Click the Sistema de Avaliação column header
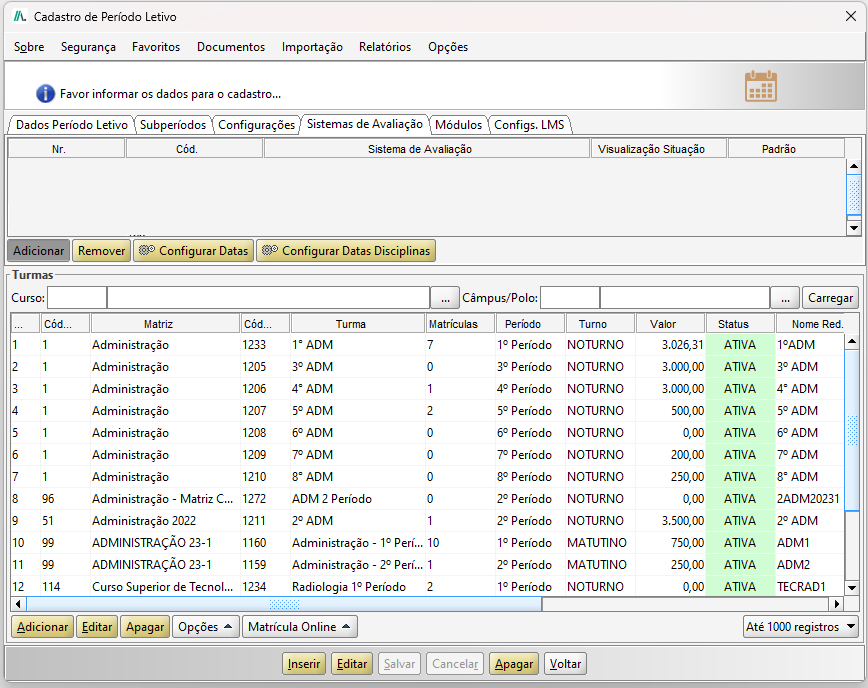The height and width of the screenshot is (688, 868). click(427, 149)
